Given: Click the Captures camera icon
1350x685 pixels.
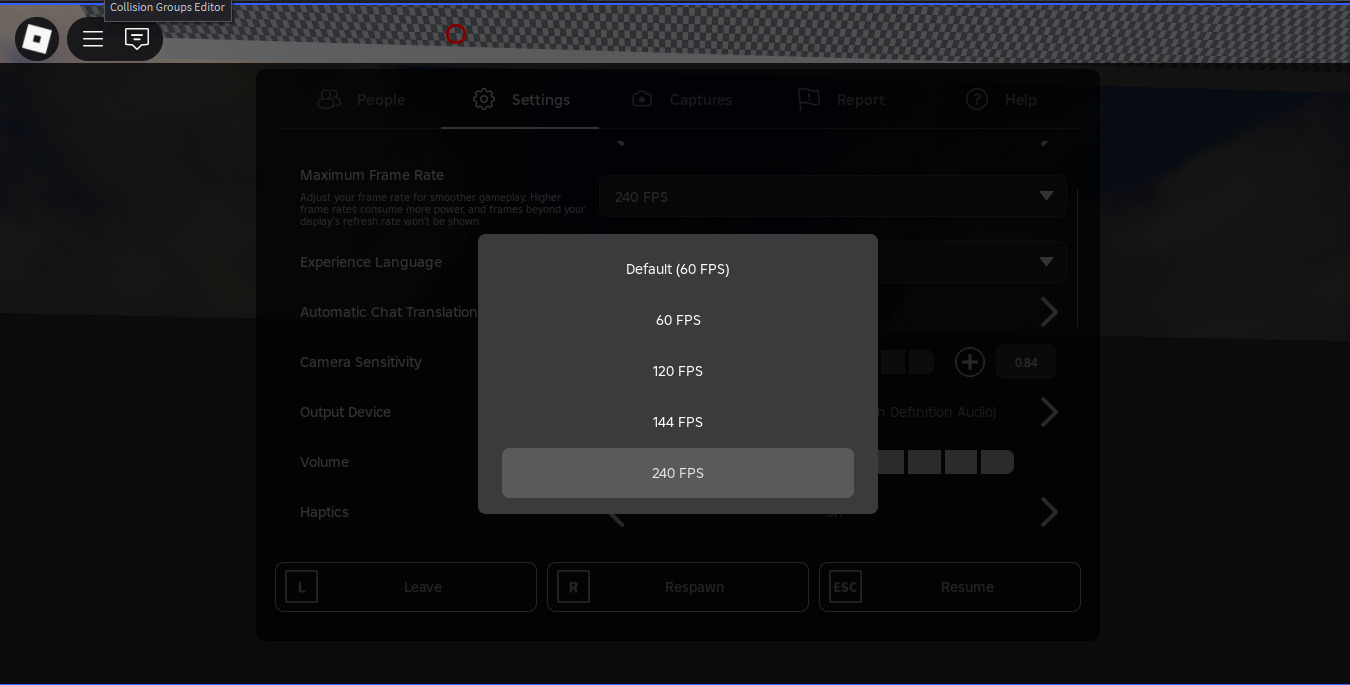Looking at the screenshot, I should click(x=641, y=99).
